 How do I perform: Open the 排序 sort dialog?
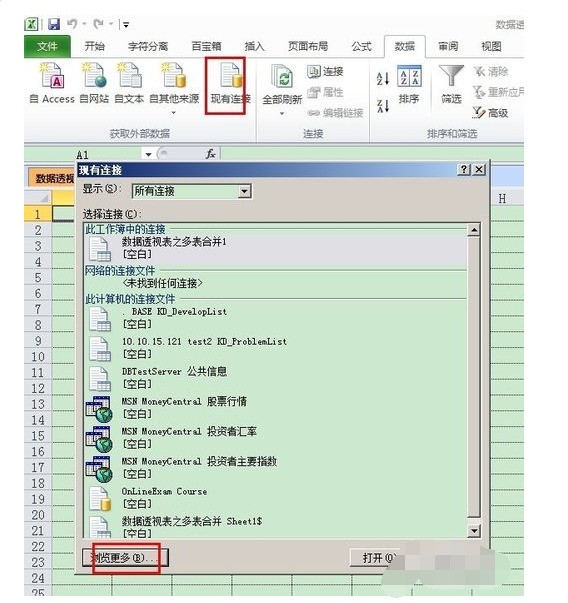409,85
